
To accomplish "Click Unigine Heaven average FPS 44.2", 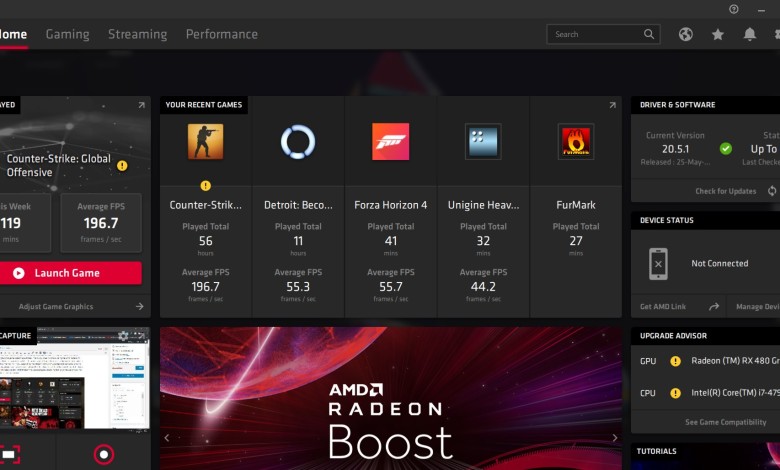I will pos(483,286).
